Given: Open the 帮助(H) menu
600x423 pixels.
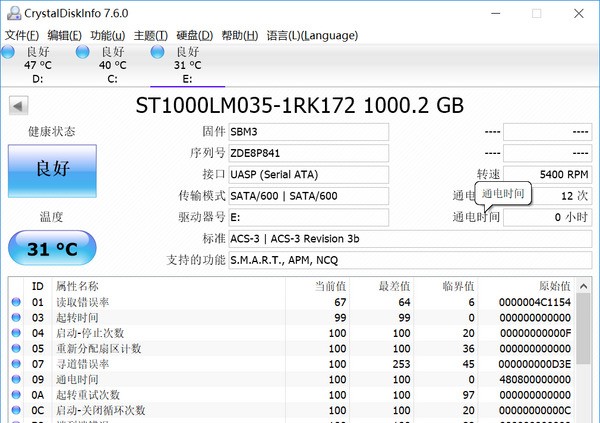Looking at the screenshot, I should (x=240, y=36).
